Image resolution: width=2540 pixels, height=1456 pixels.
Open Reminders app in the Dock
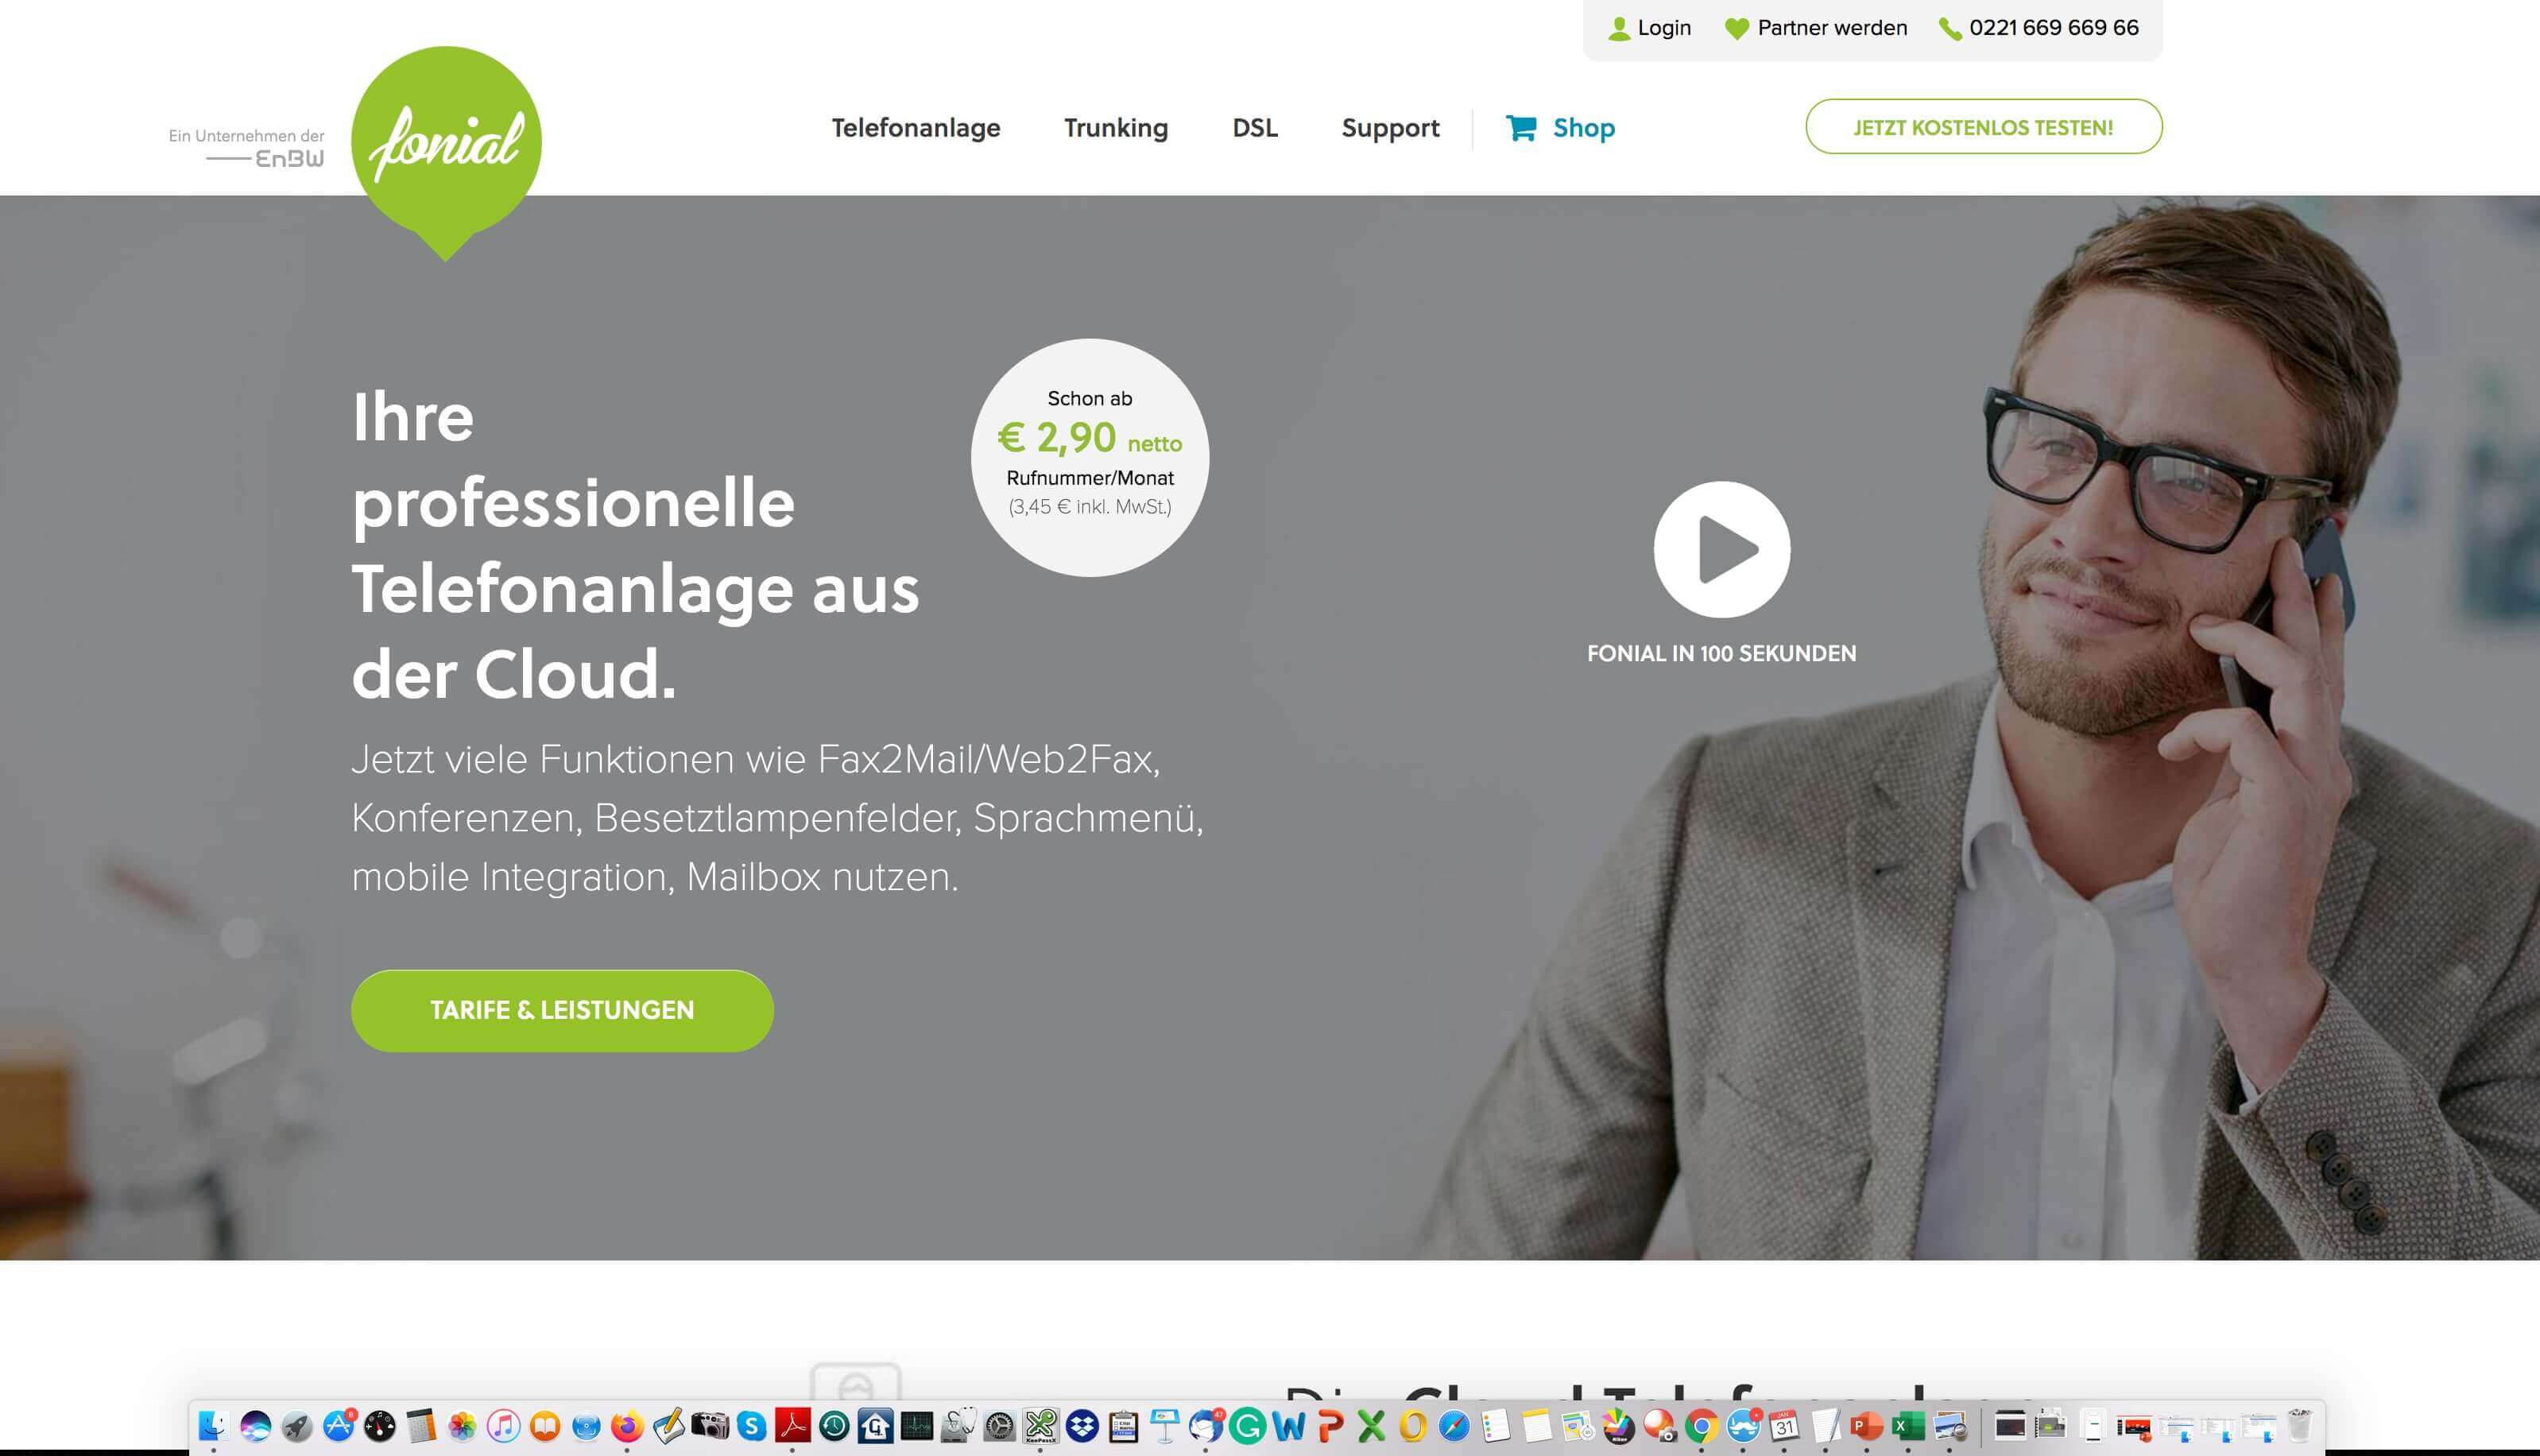(x=1496, y=1426)
